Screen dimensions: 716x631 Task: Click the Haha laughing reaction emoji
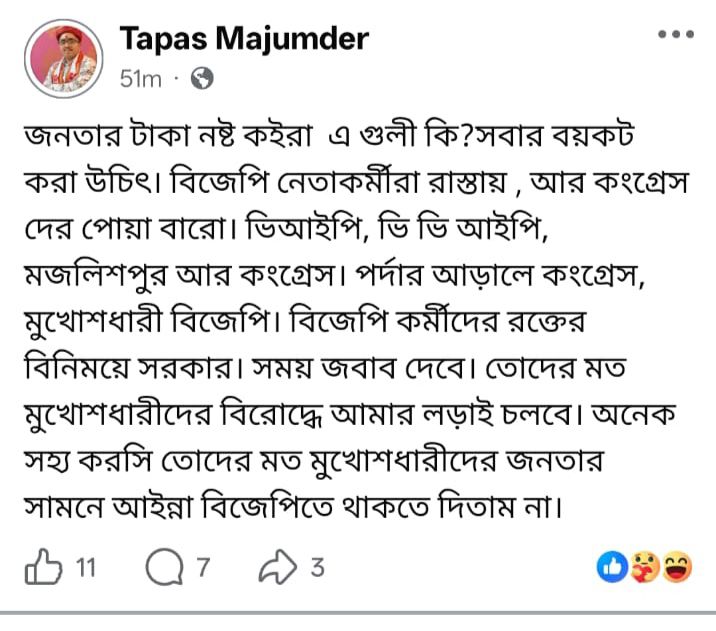677,568
